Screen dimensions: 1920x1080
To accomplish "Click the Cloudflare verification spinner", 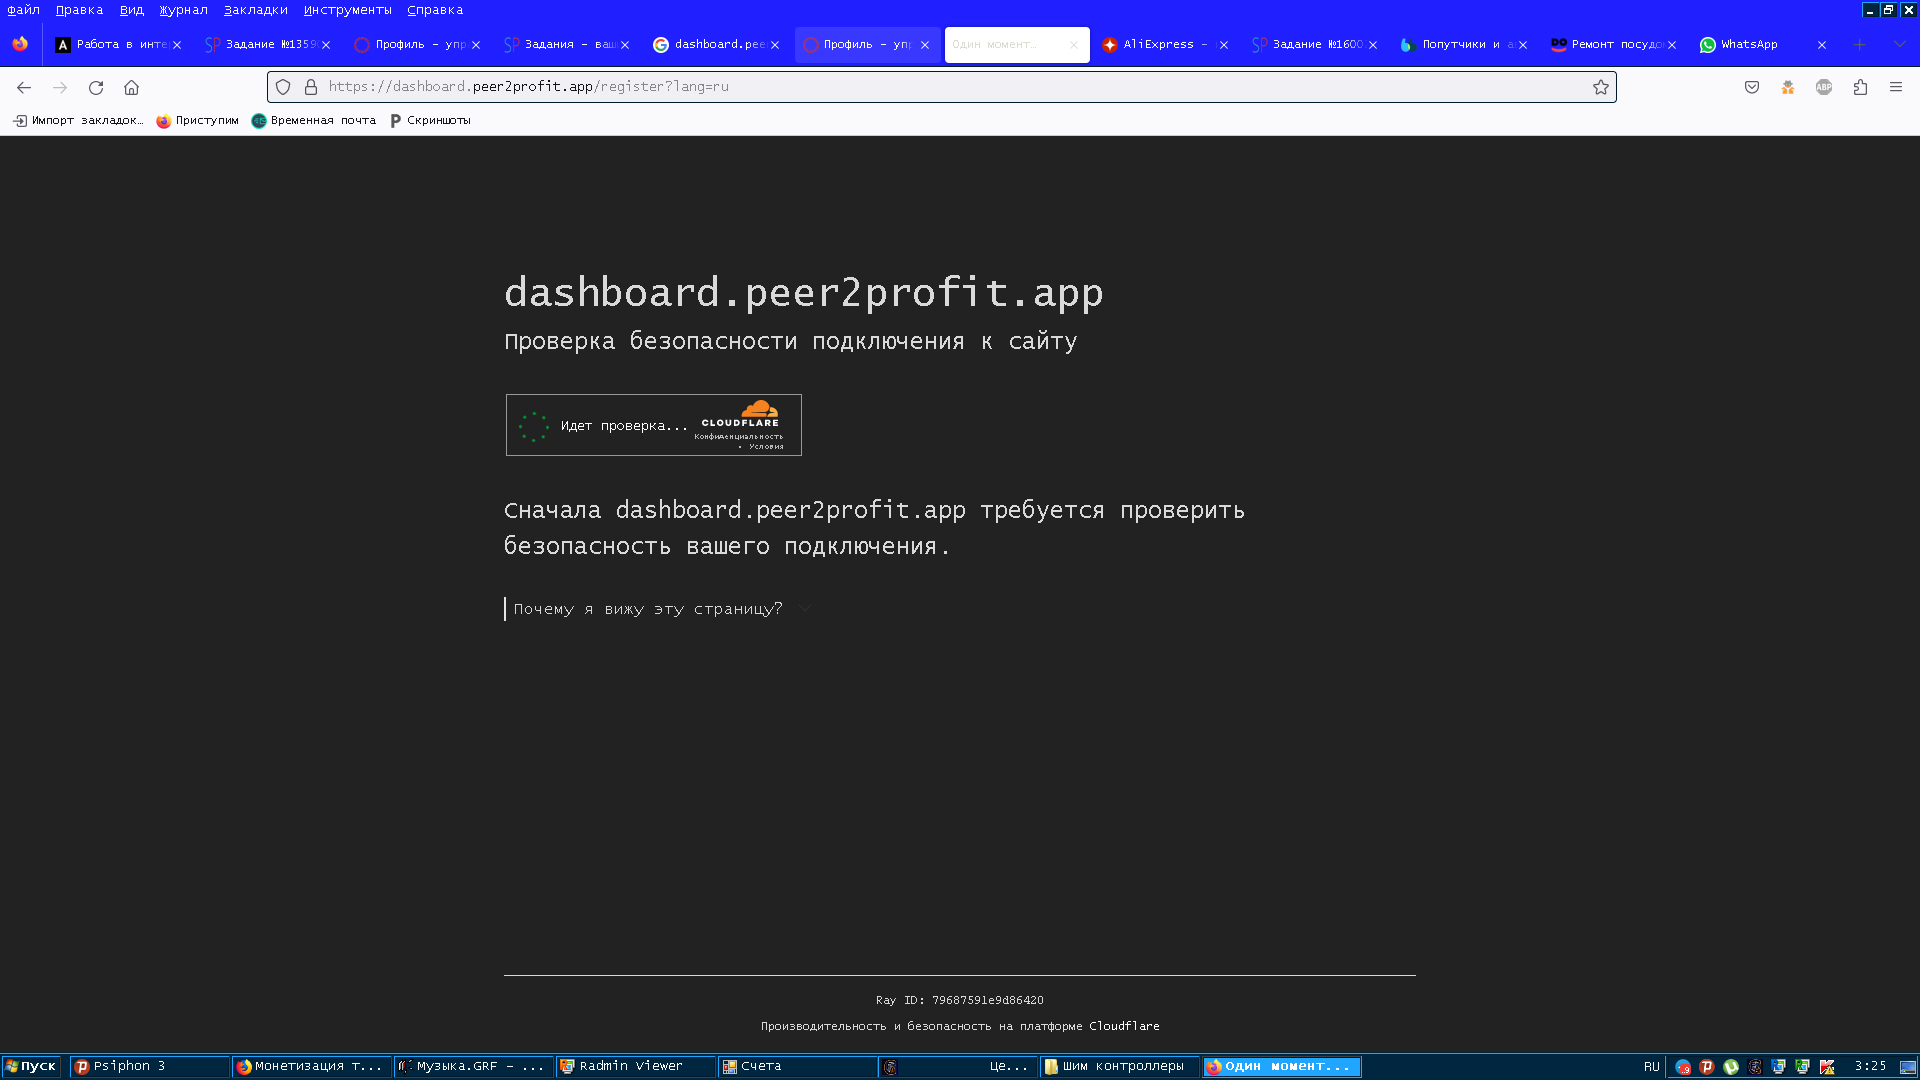I will pyautogui.click(x=533, y=426).
